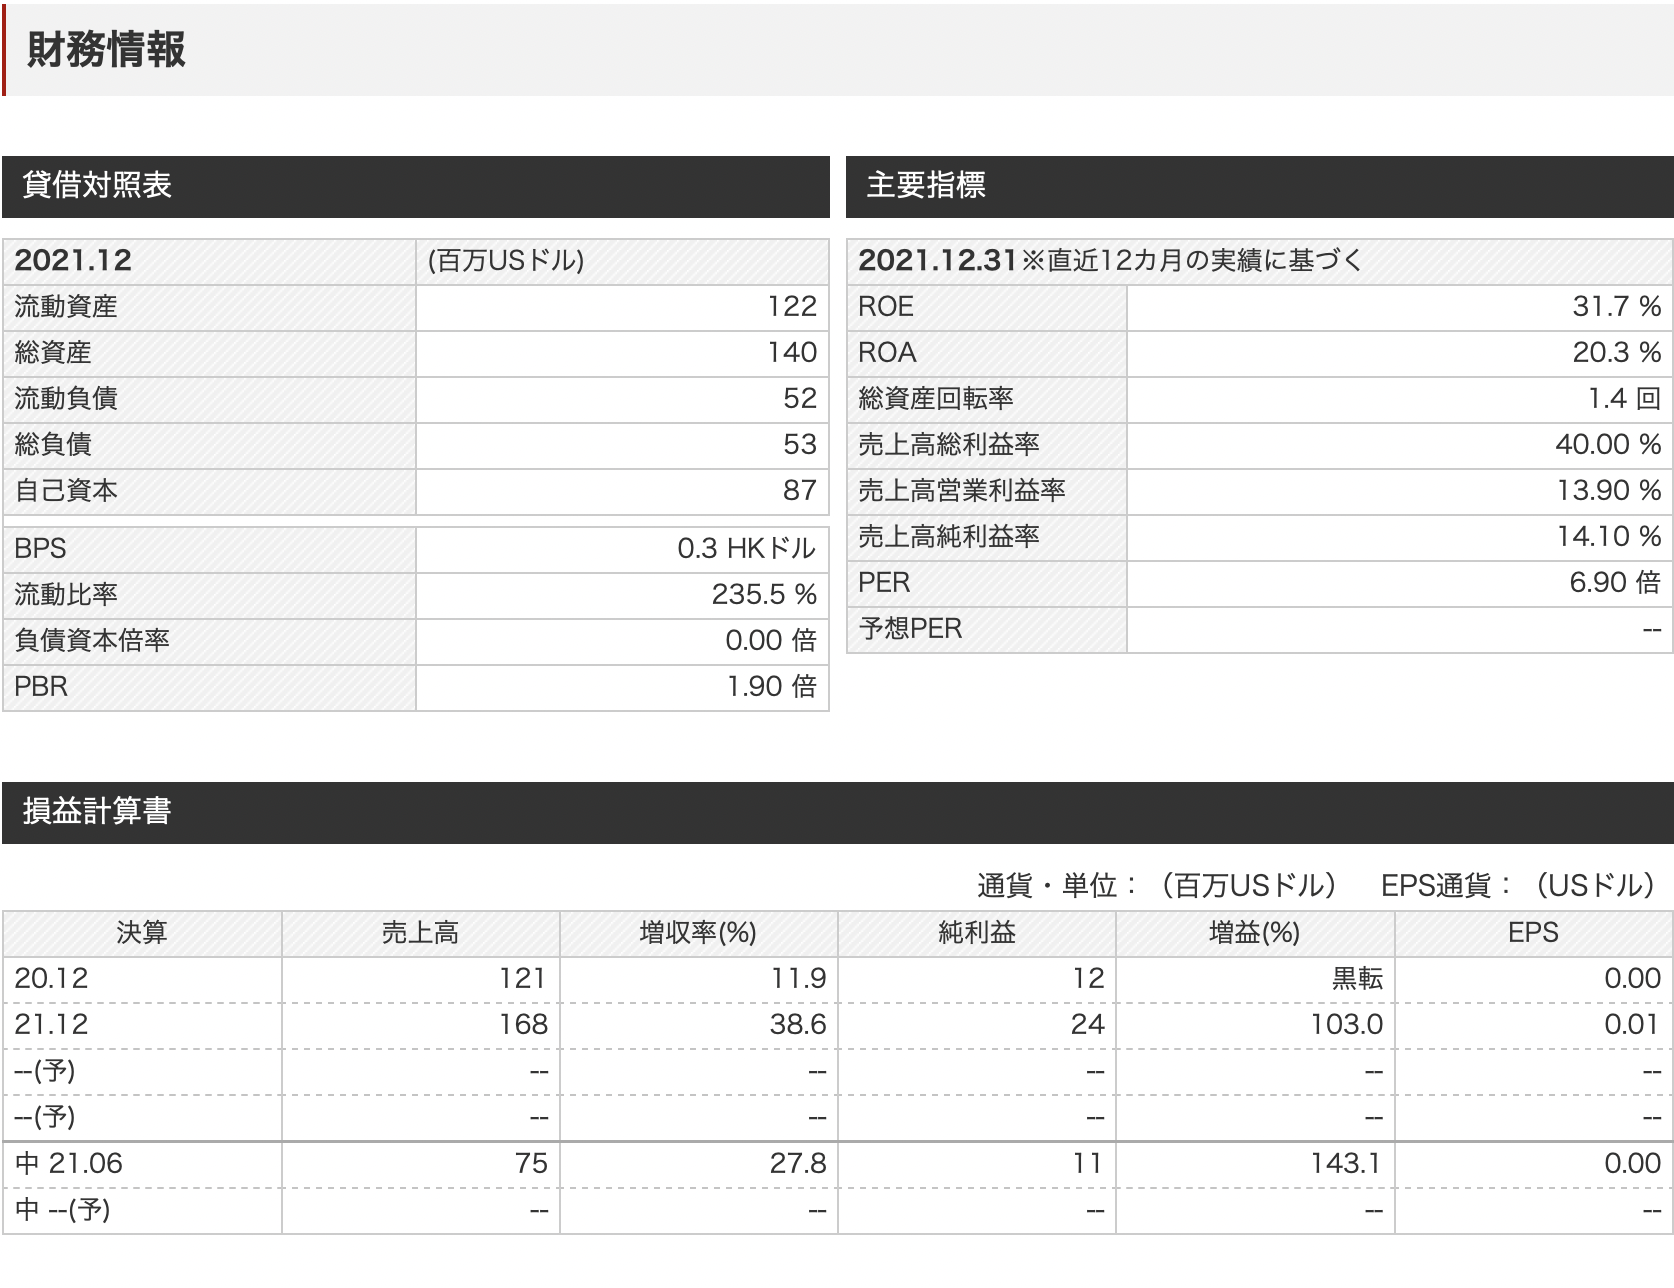
Task: Click the 増益(%) column header
Action: click(x=1255, y=933)
